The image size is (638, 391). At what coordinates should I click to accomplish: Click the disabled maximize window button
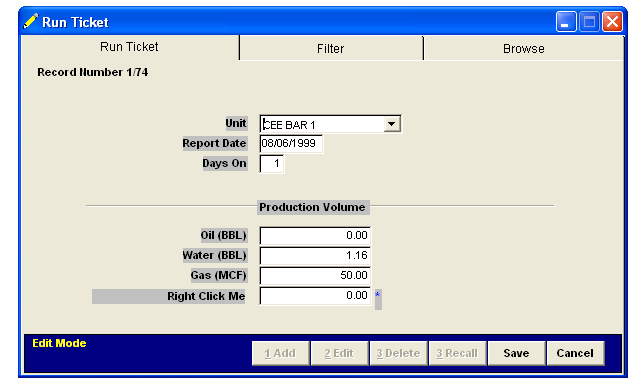[589, 21]
